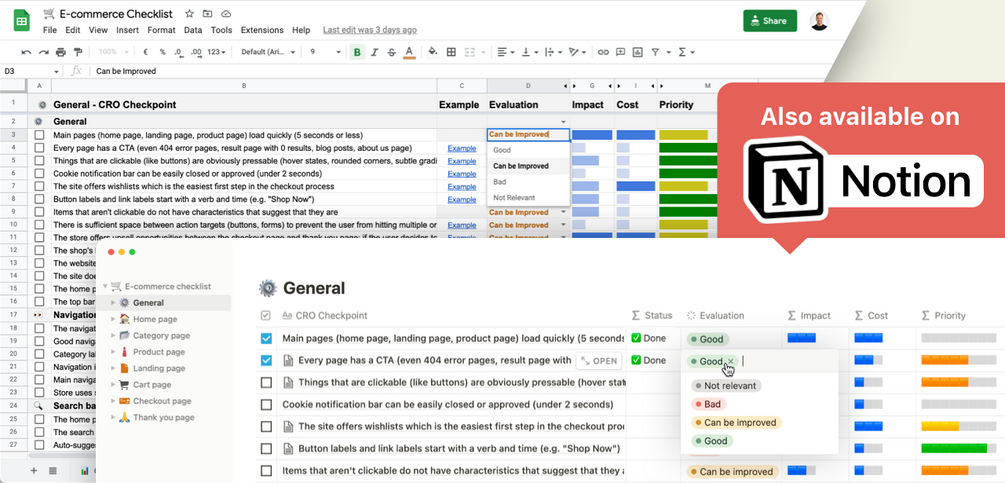Open the Extensions menu
Screen dimensions: 1005x483
click(262, 30)
